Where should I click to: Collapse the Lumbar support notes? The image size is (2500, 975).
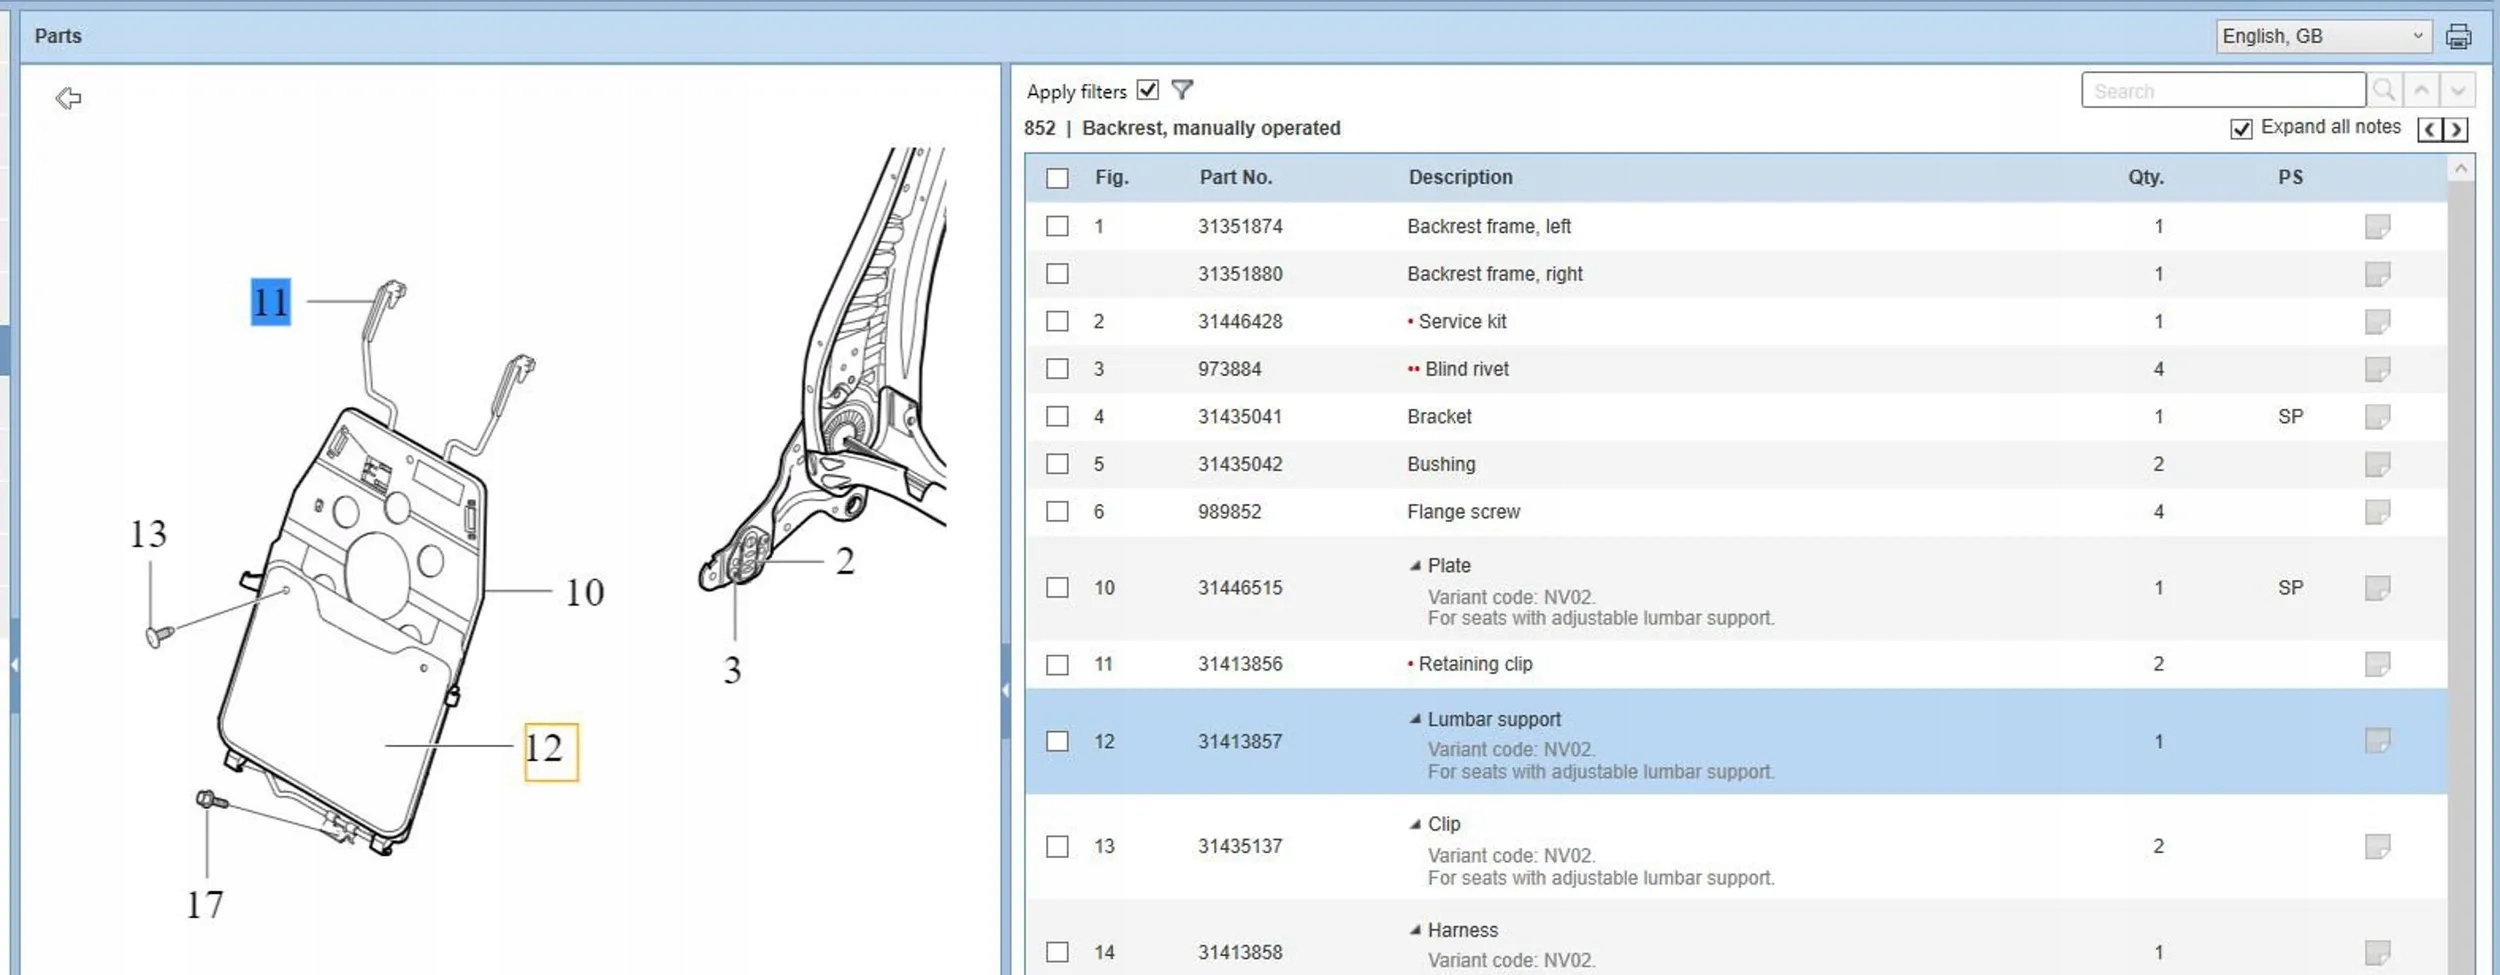tap(1415, 719)
